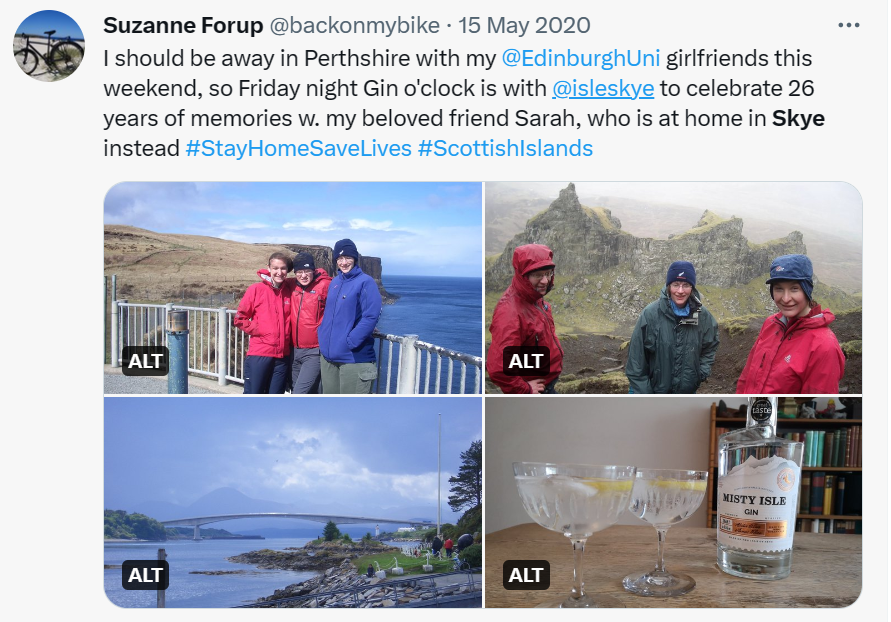This screenshot has width=891, height=622.
Task: View the Misty Isle Gin bottle photo
Action: coord(673,502)
